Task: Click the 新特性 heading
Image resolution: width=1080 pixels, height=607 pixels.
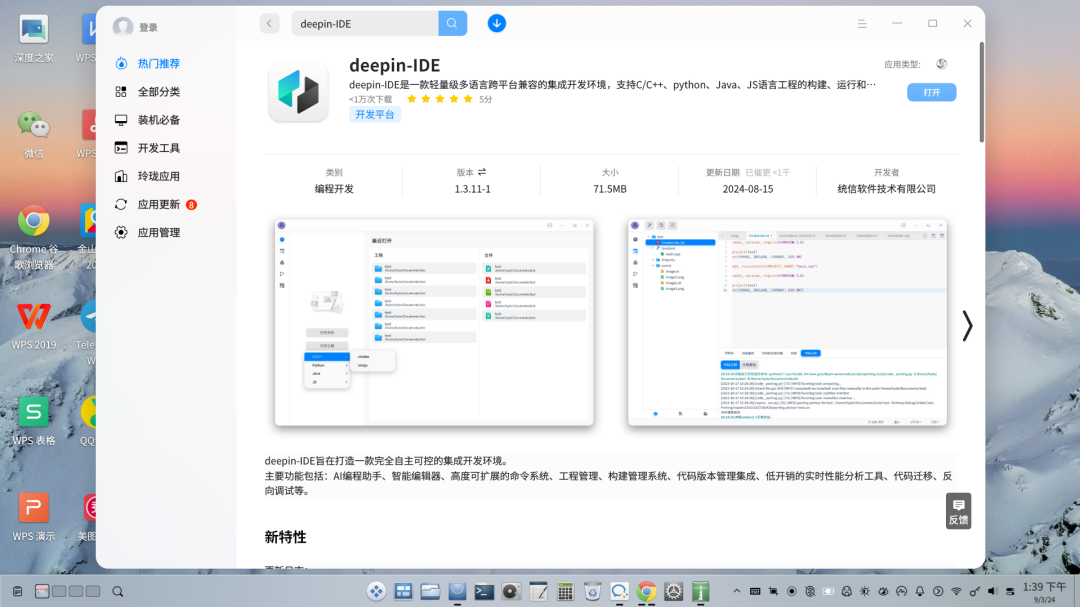Action: 285,537
